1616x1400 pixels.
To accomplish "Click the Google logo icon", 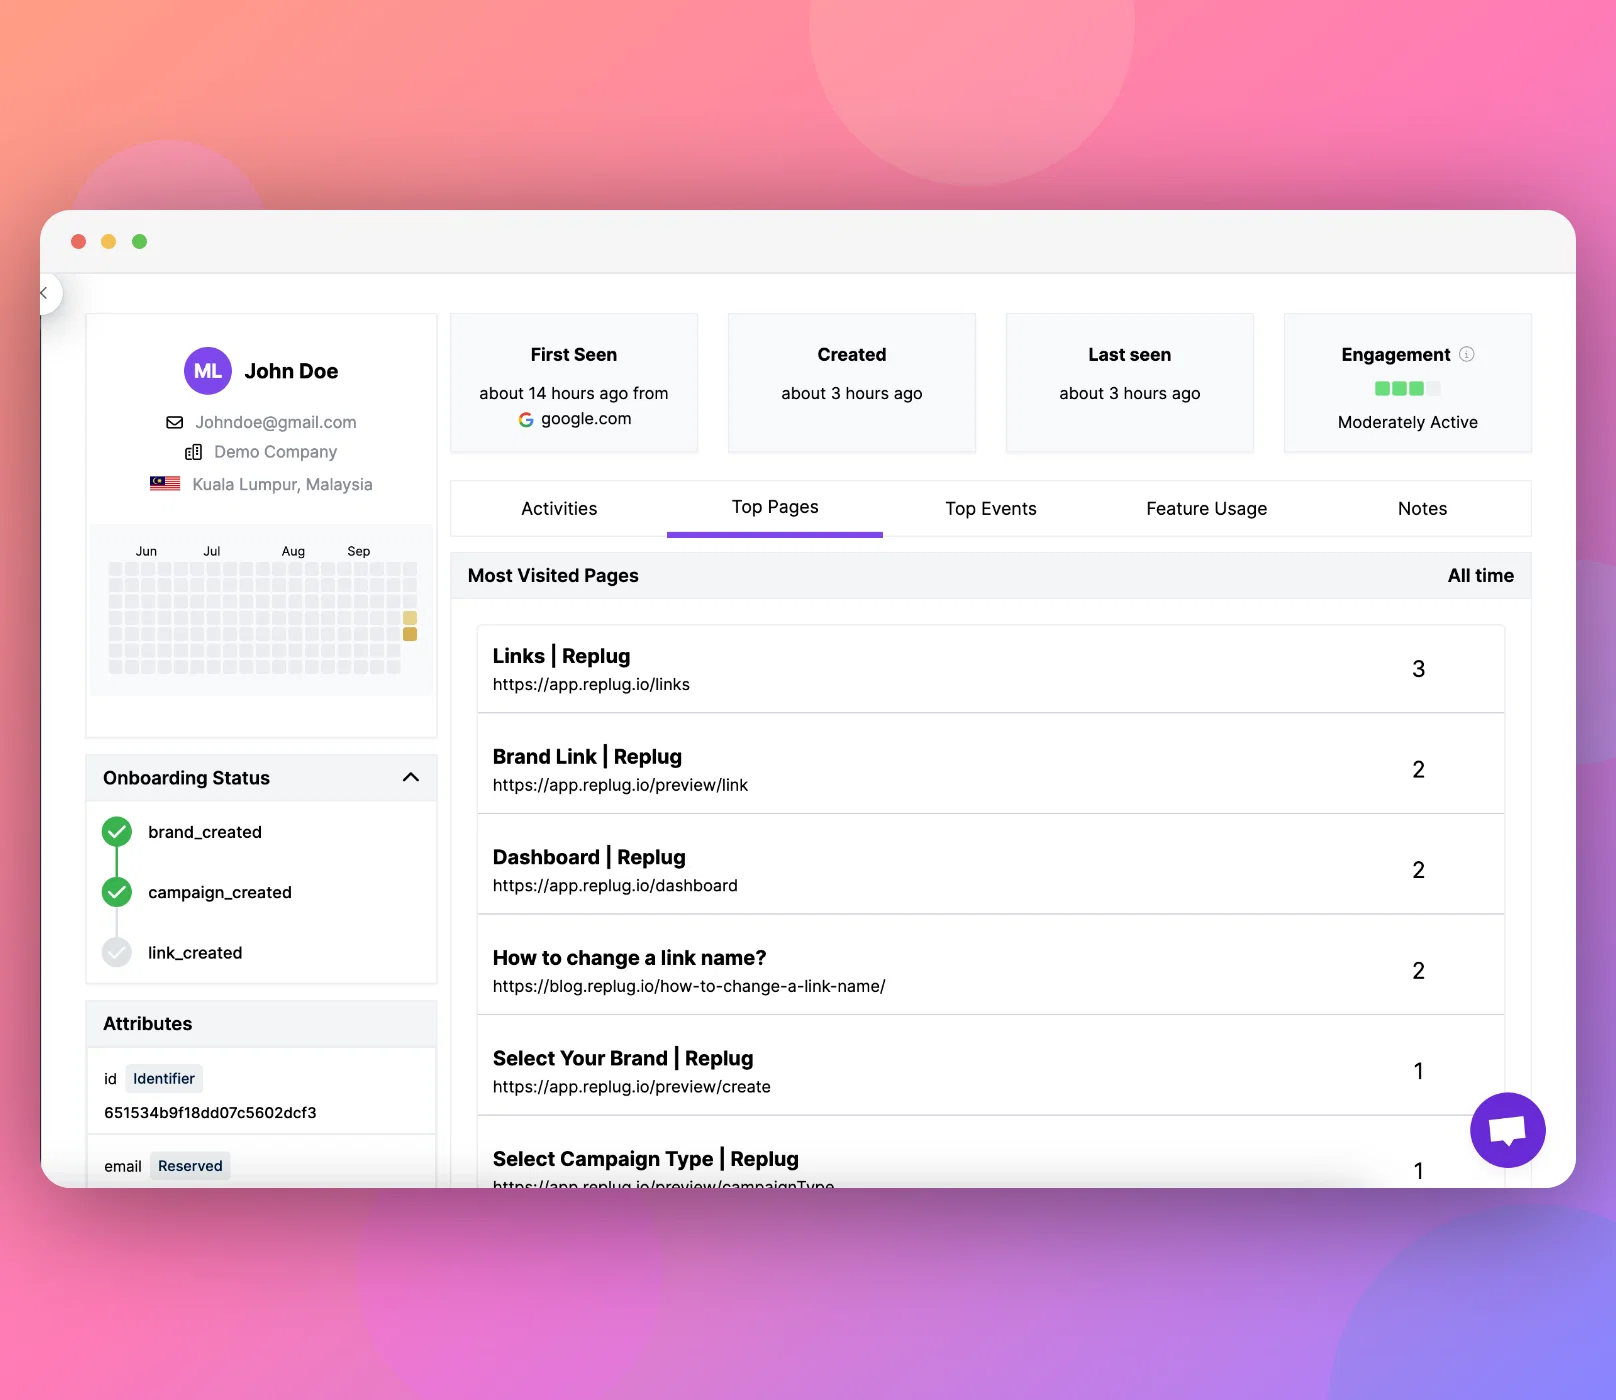I will [x=526, y=419].
